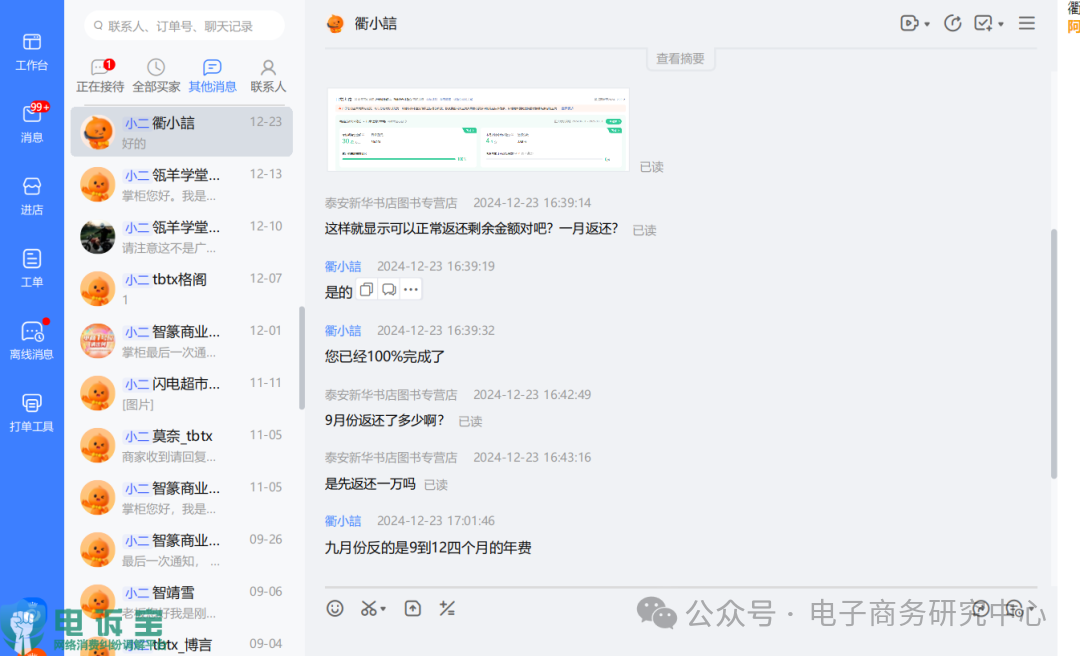
Task: Open the 打单工具 sidebar item
Action: tap(31, 410)
